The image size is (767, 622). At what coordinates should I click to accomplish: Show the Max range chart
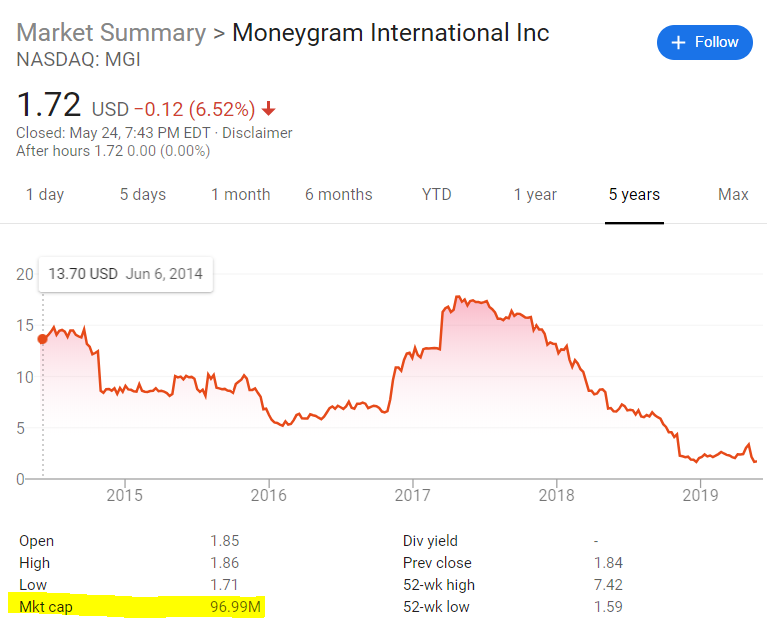(733, 195)
